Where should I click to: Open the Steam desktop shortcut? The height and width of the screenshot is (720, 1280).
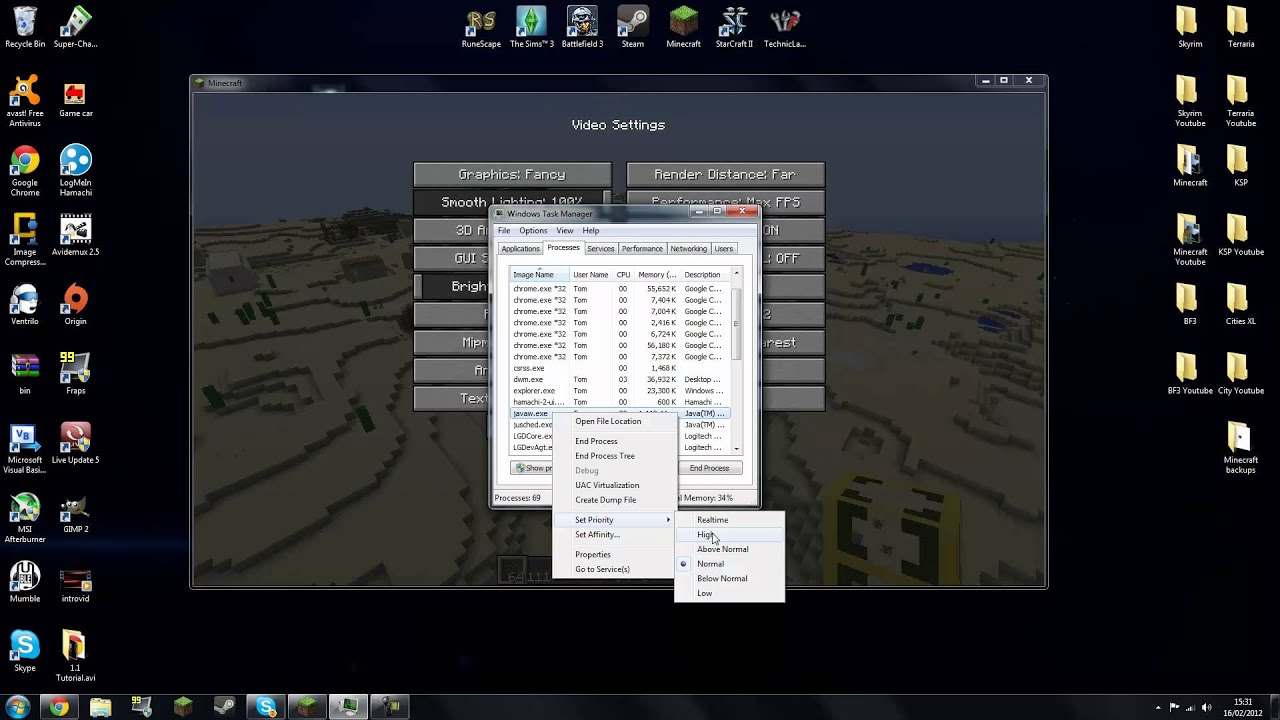[x=633, y=28]
